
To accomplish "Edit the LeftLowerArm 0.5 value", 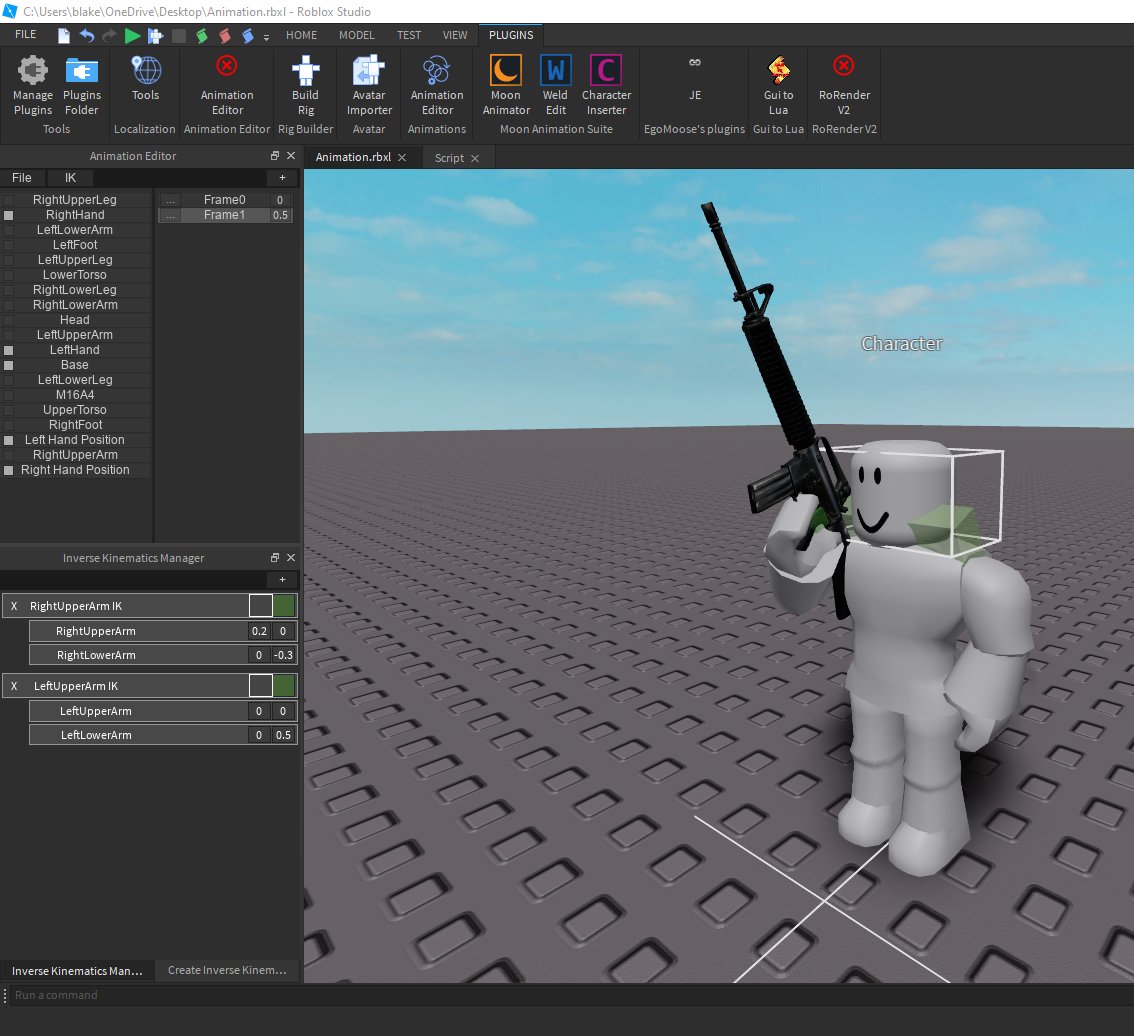I will pos(284,735).
